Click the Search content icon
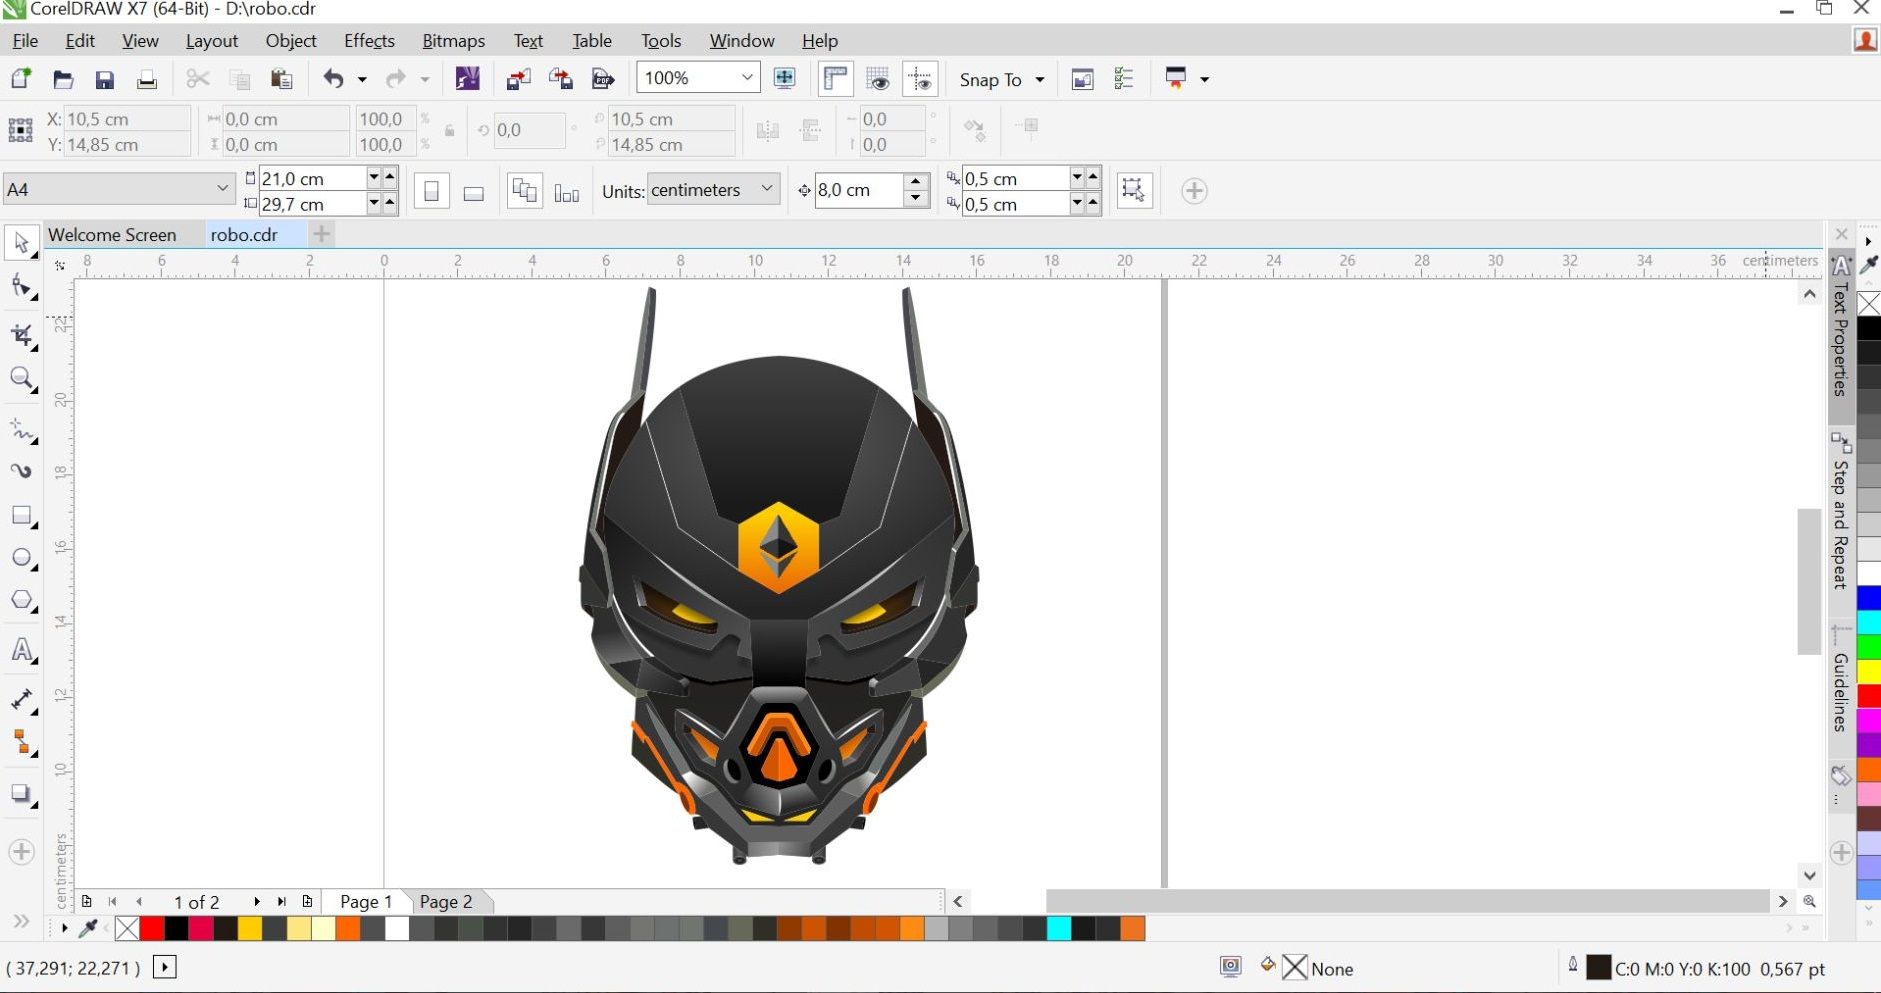This screenshot has height=993, width=1881. click(x=467, y=79)
